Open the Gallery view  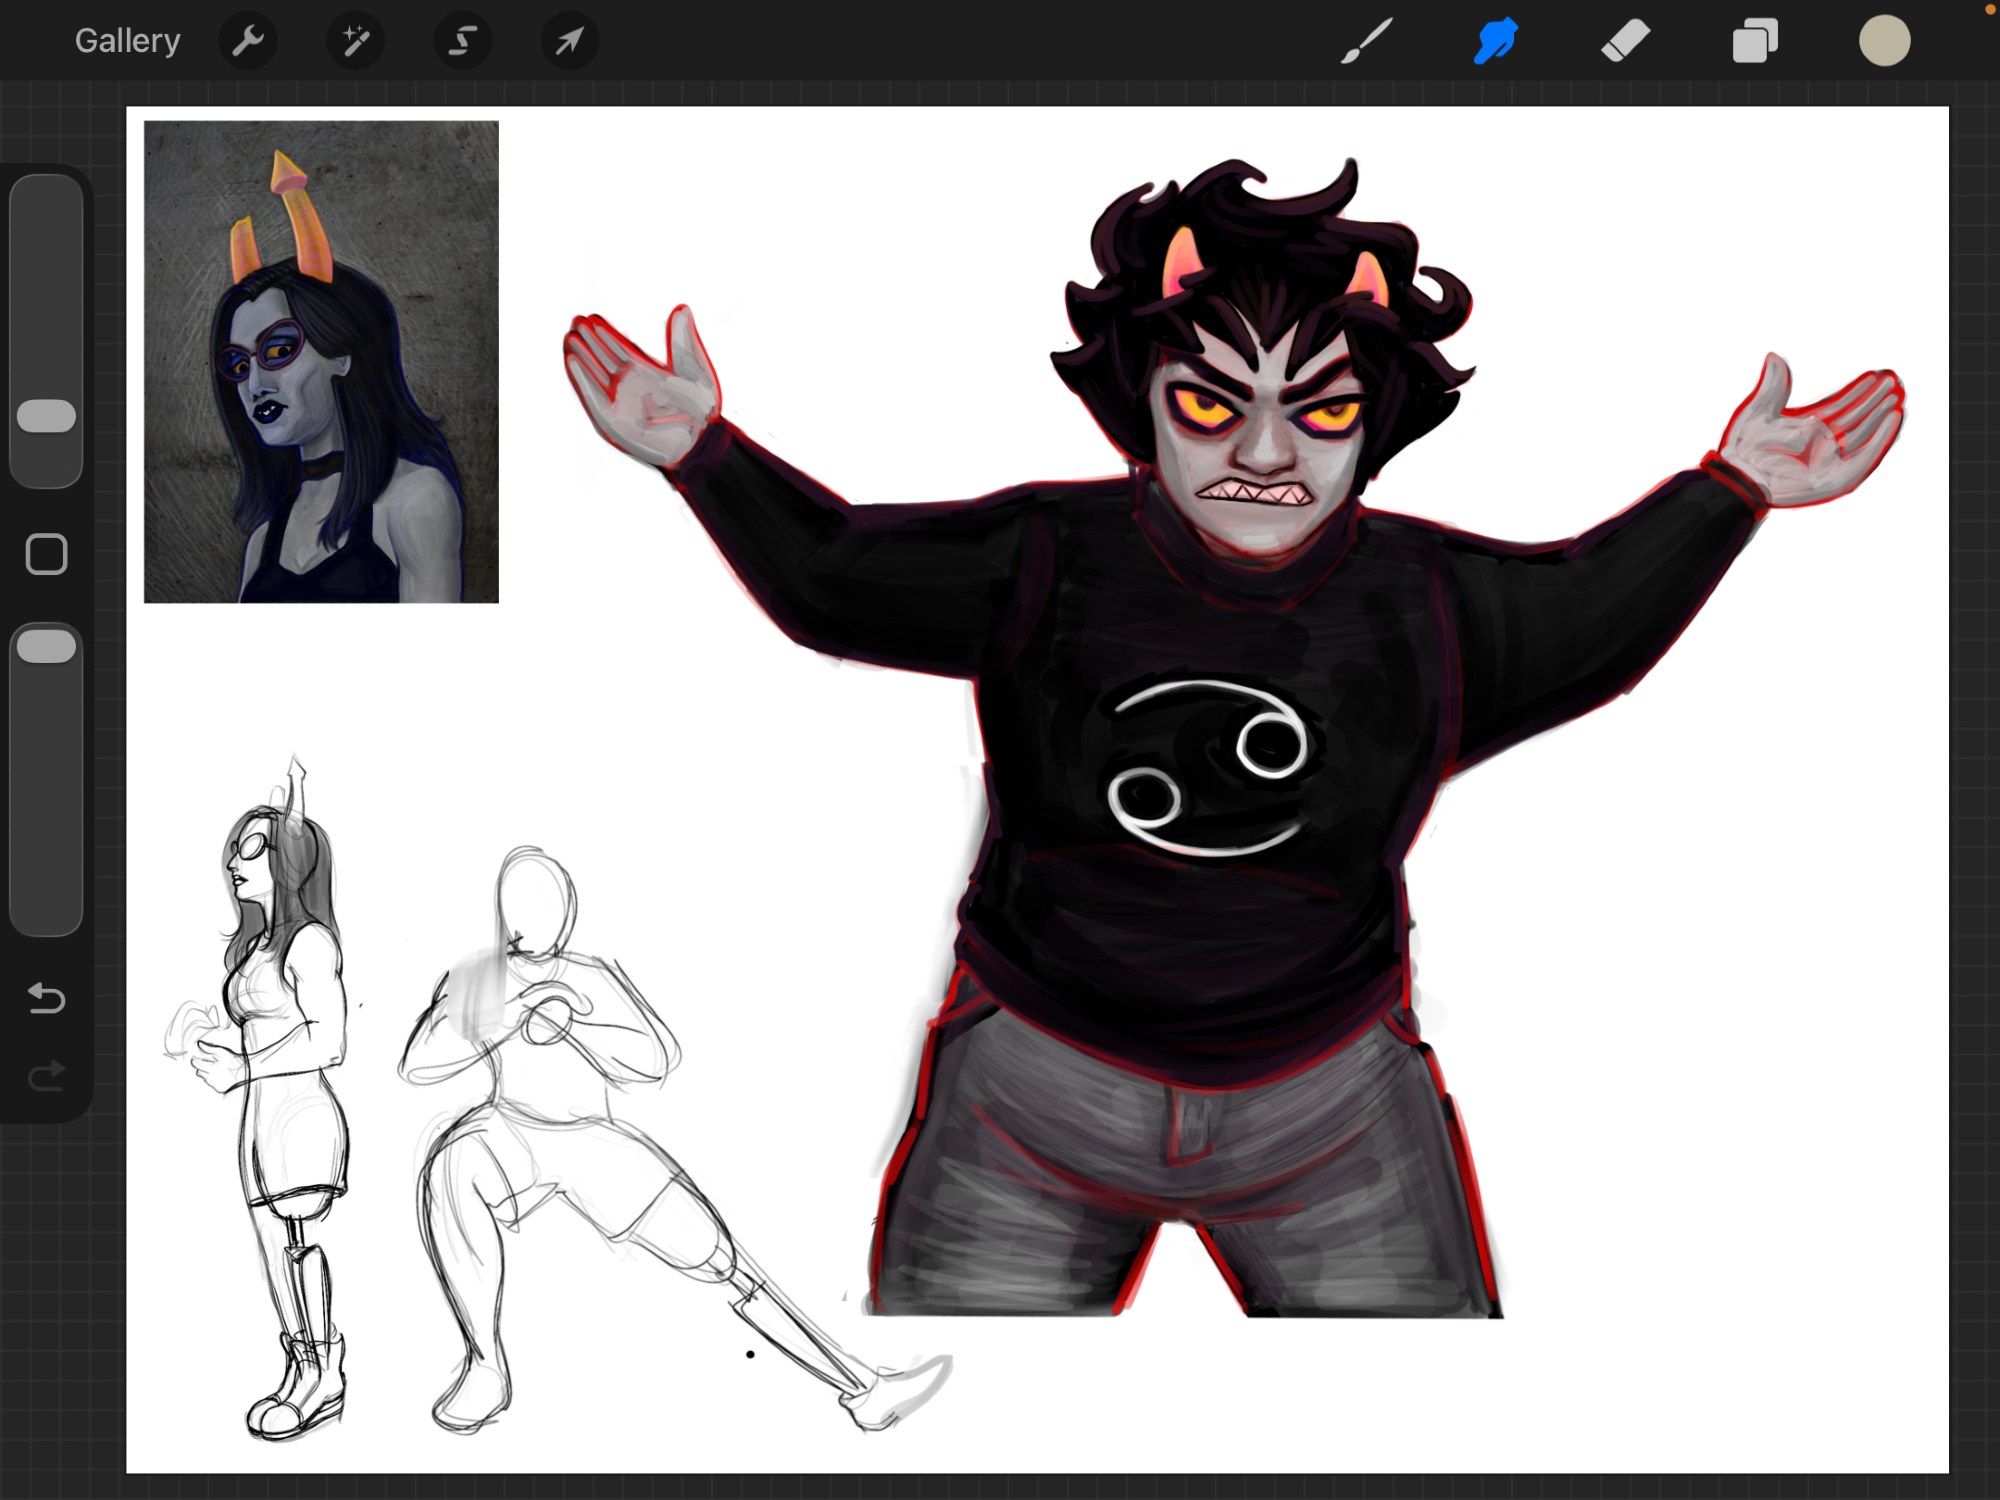(127, 41)
